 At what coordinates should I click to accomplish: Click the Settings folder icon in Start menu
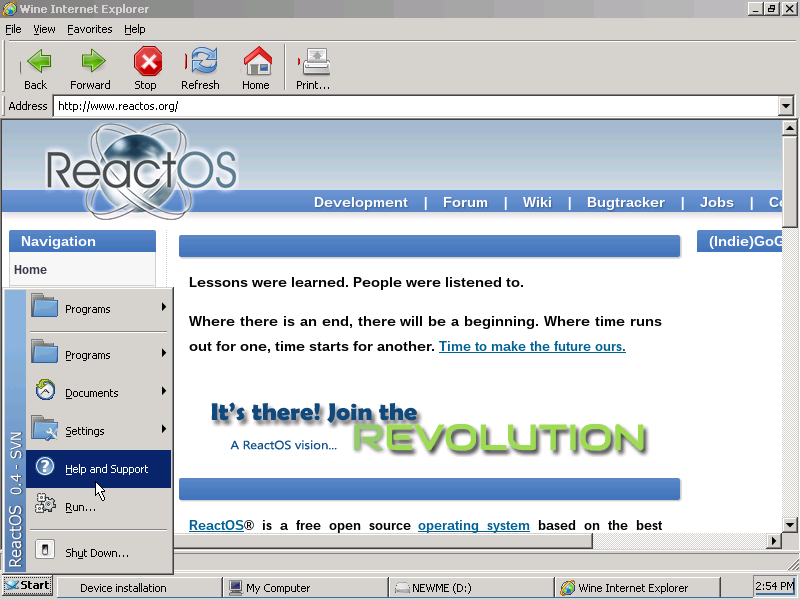[x=44, y=428]
